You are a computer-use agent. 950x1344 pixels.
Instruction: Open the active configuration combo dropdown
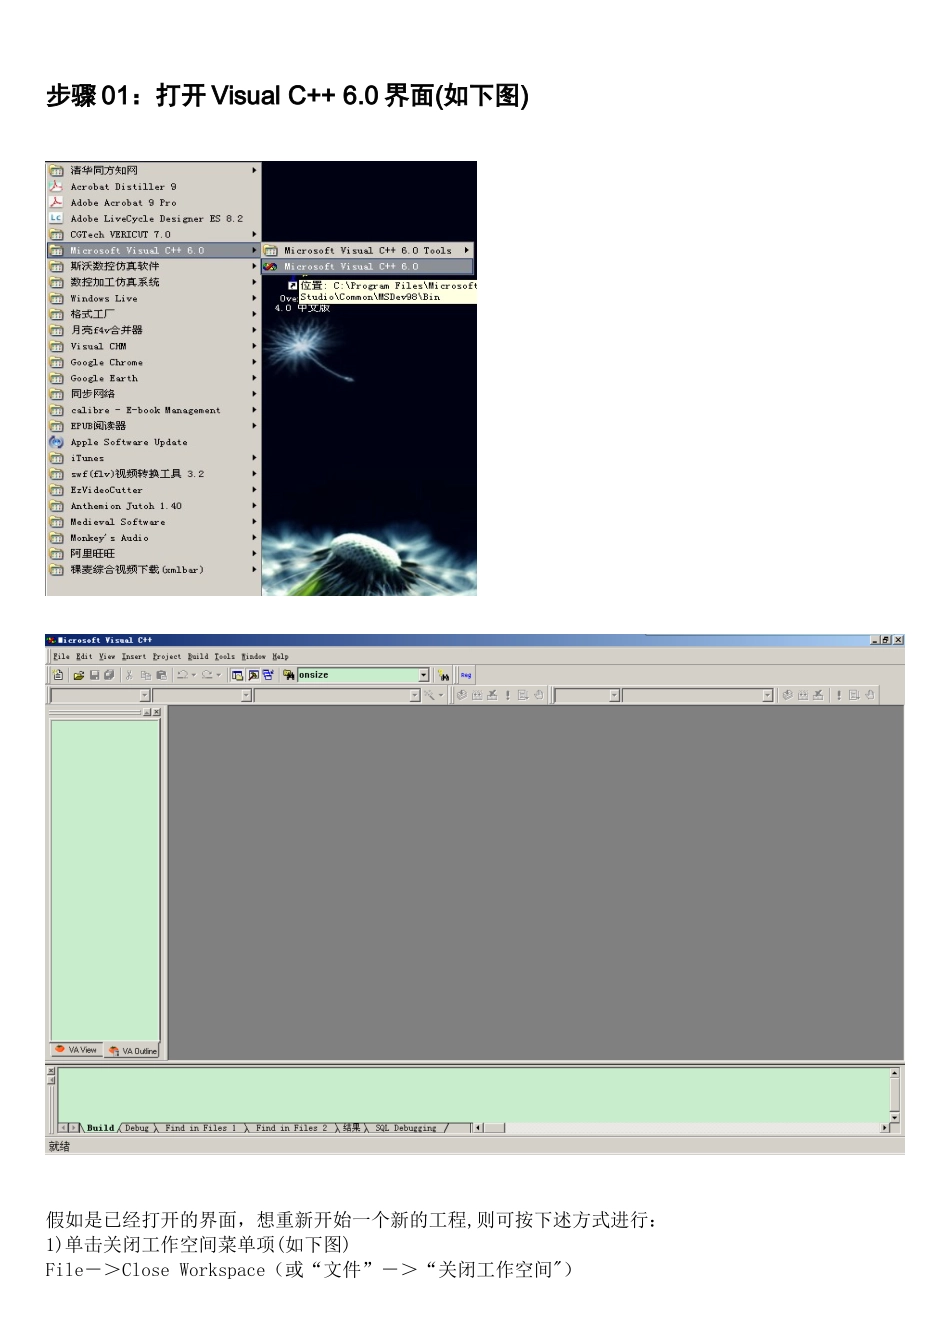pos(768,694)
